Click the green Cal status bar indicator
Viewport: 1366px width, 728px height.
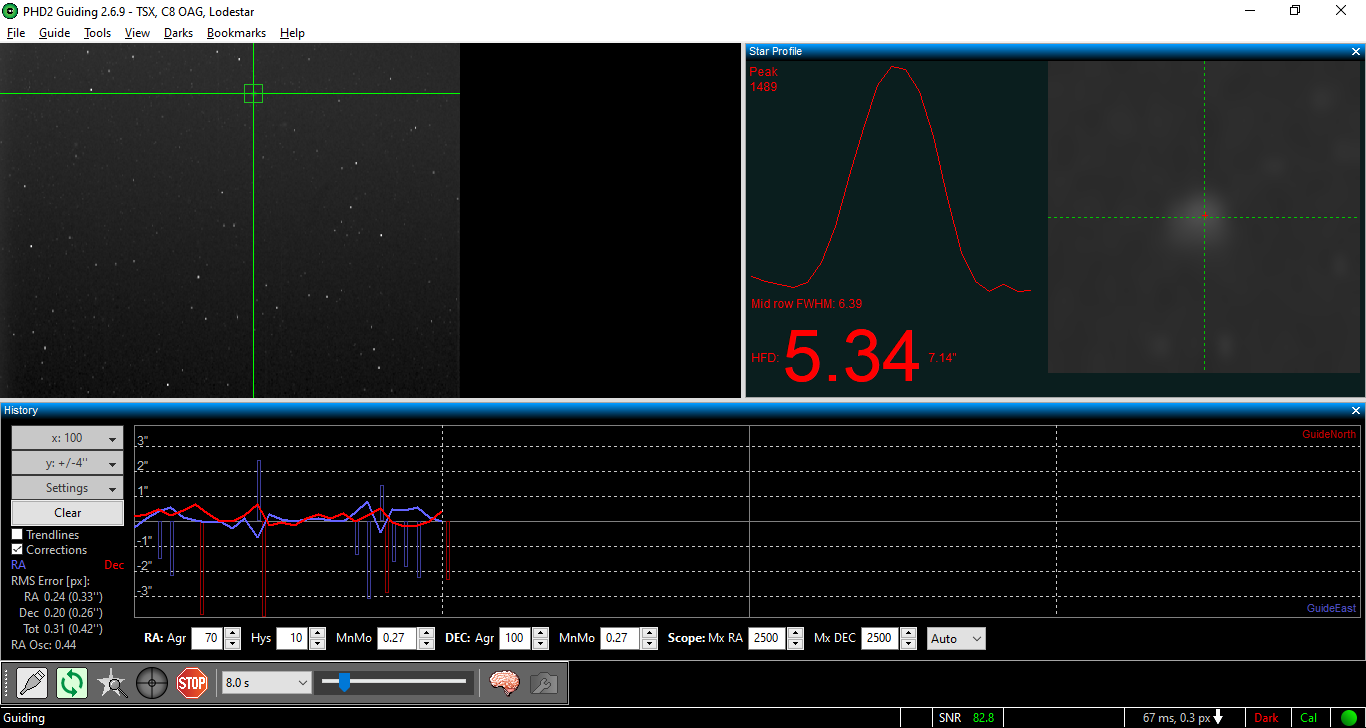tap(1309, 718)
